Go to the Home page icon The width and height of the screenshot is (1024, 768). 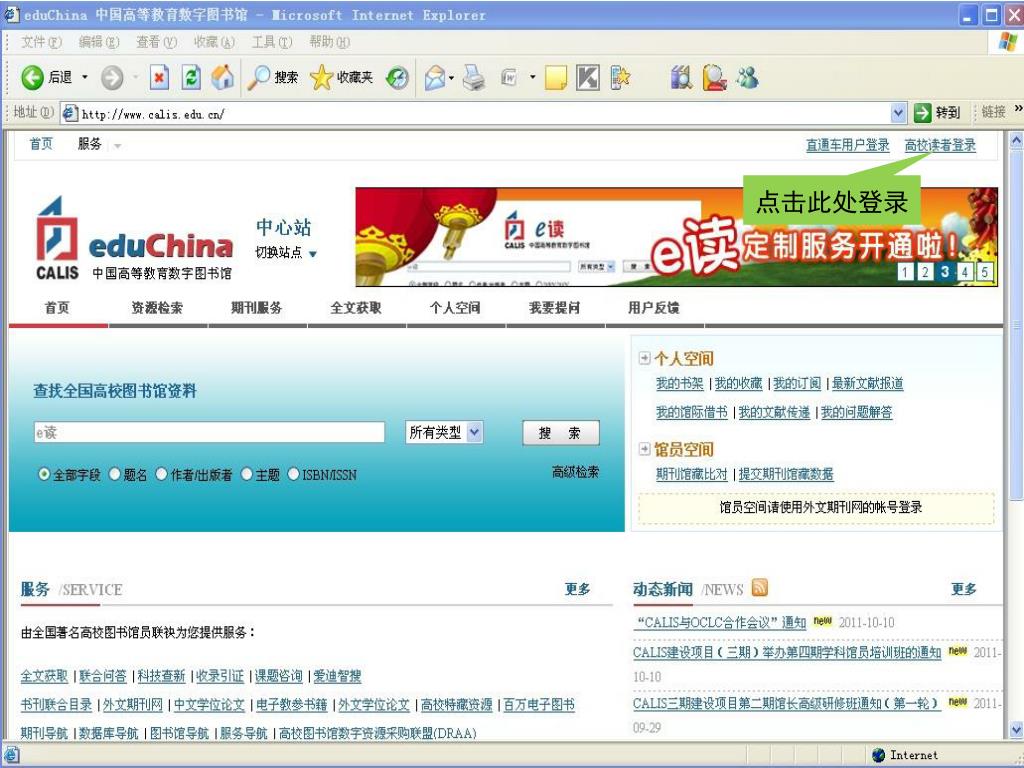pos(222,78)
